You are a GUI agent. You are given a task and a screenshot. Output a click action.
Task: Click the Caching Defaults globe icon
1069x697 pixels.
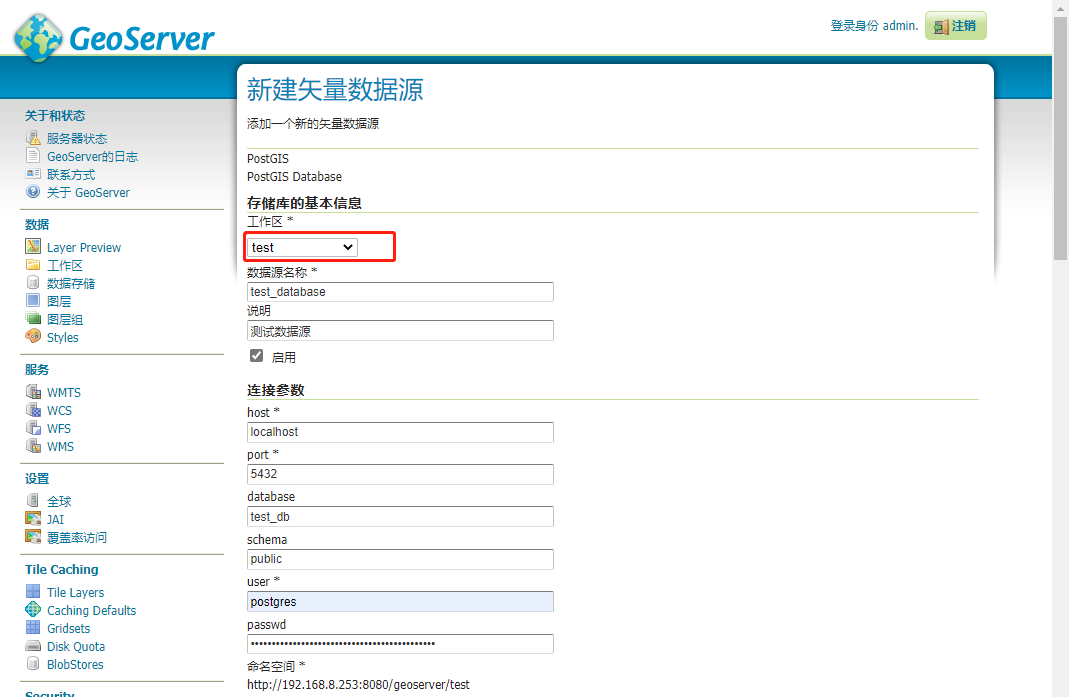[x=33, y=609]
